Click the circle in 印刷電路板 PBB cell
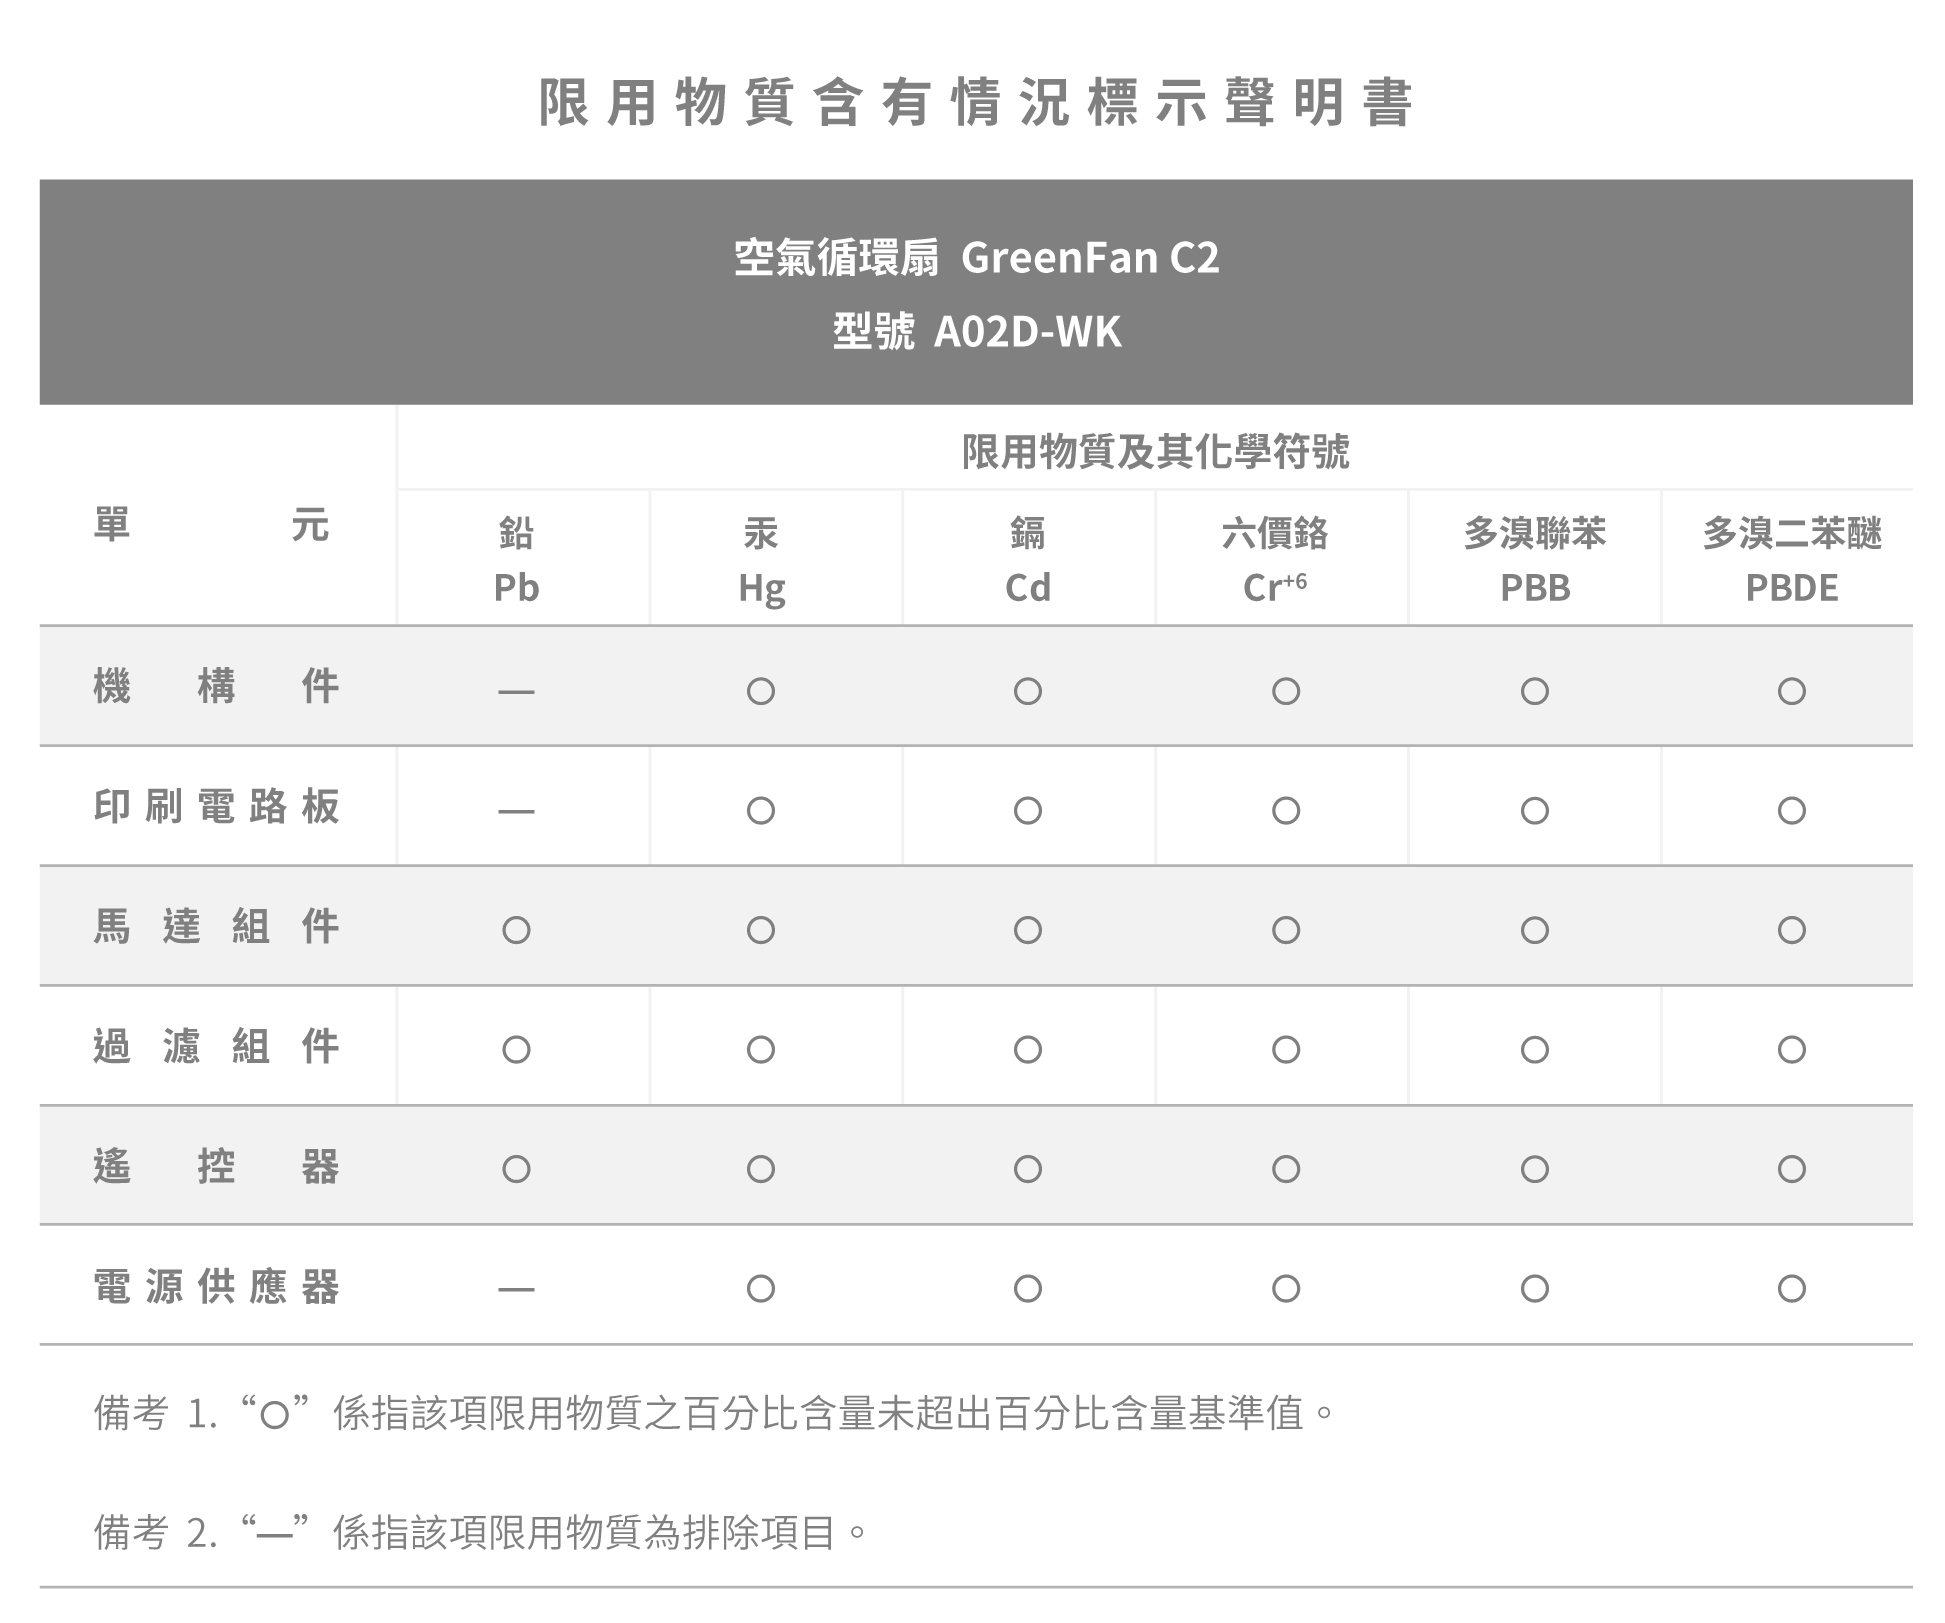Screen dimensions: 1945x1623 pos(1534,810)
